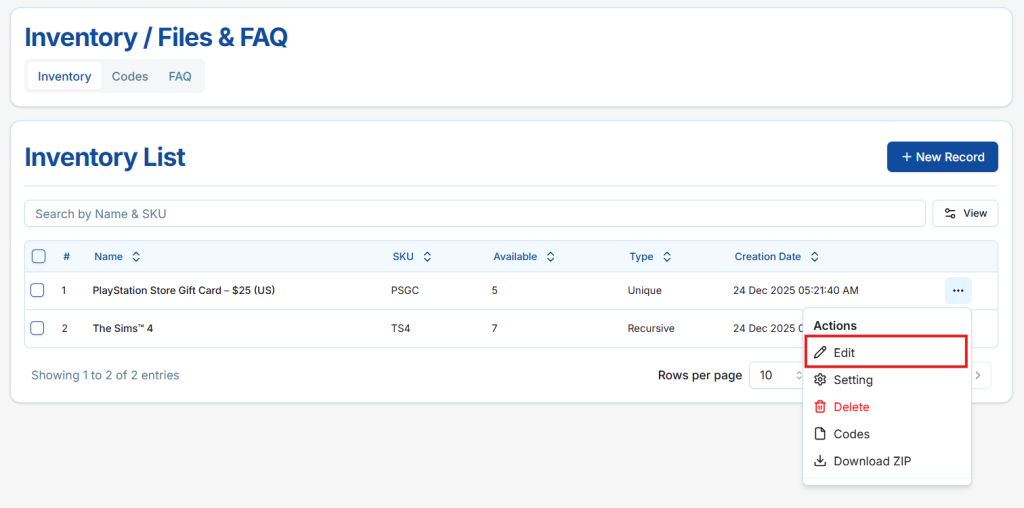Click the download icon for Download ZIP
Screen dimensions: 1024x508
820,461
